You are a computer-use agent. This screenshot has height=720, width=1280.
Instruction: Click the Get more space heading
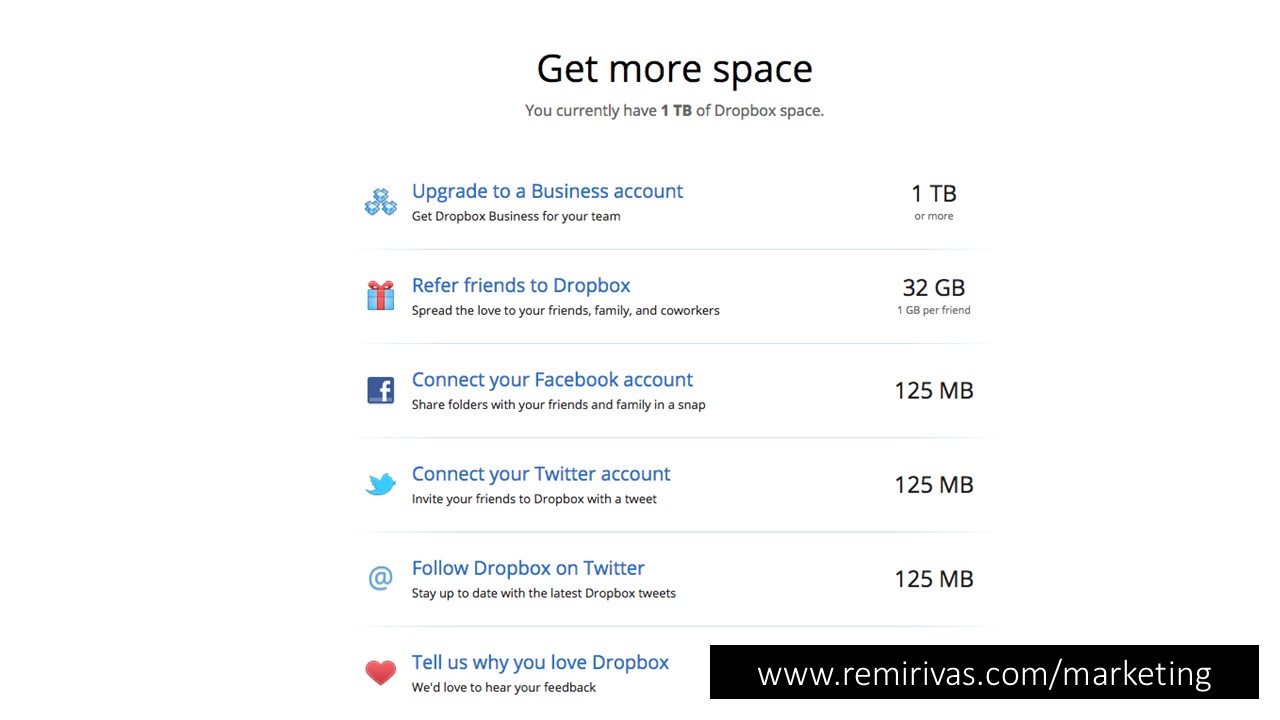pos(675,68)
